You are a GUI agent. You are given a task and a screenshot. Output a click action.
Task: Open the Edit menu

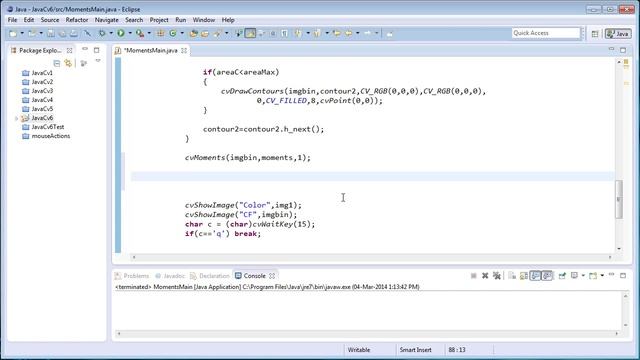[29, 20]
